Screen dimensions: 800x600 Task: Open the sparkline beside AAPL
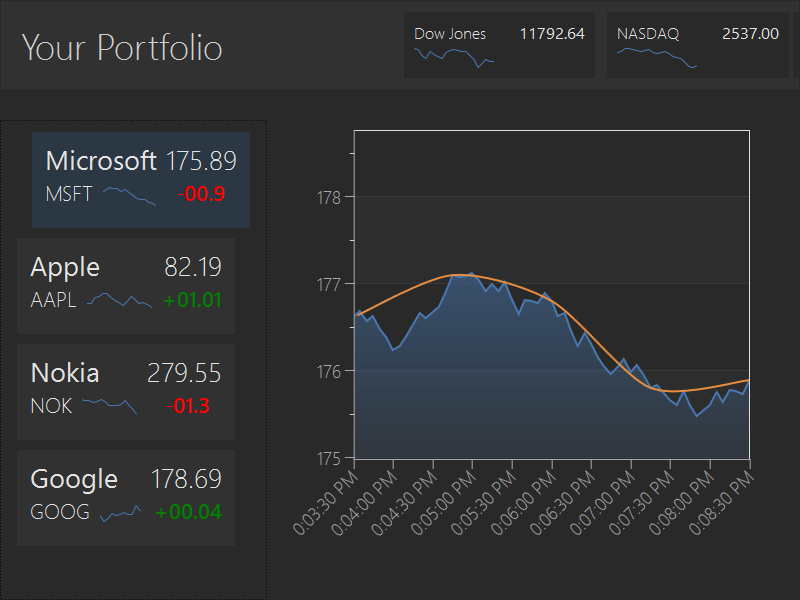tap(119, 300)
